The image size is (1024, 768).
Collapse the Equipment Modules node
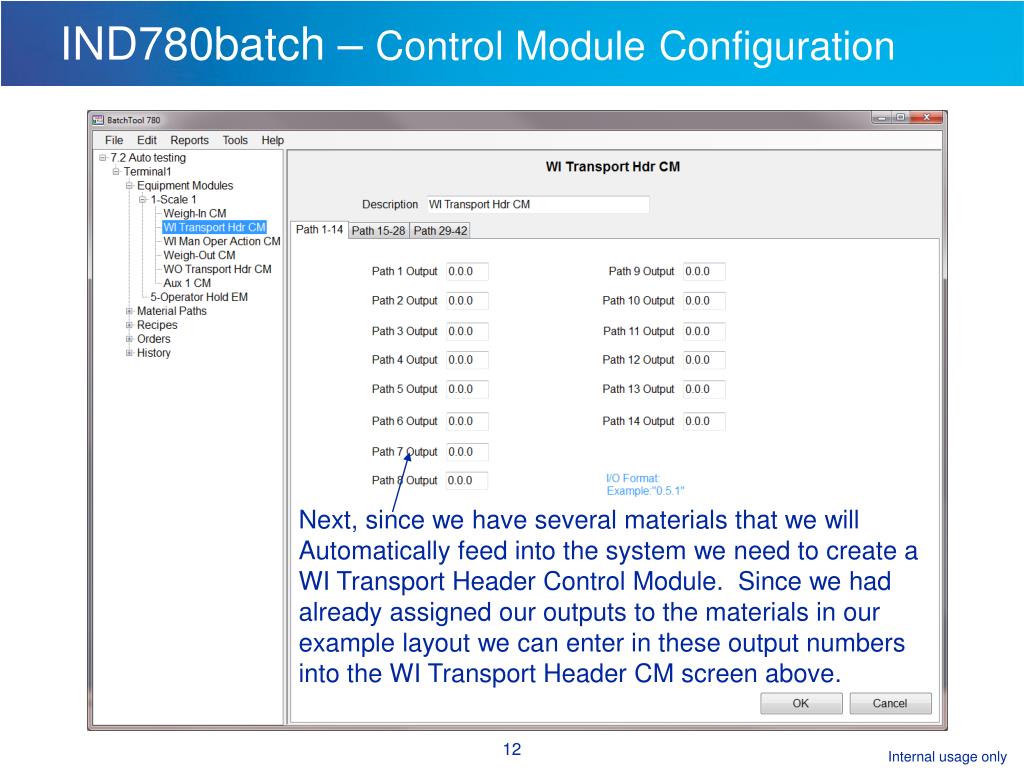[x=129, y=185]
